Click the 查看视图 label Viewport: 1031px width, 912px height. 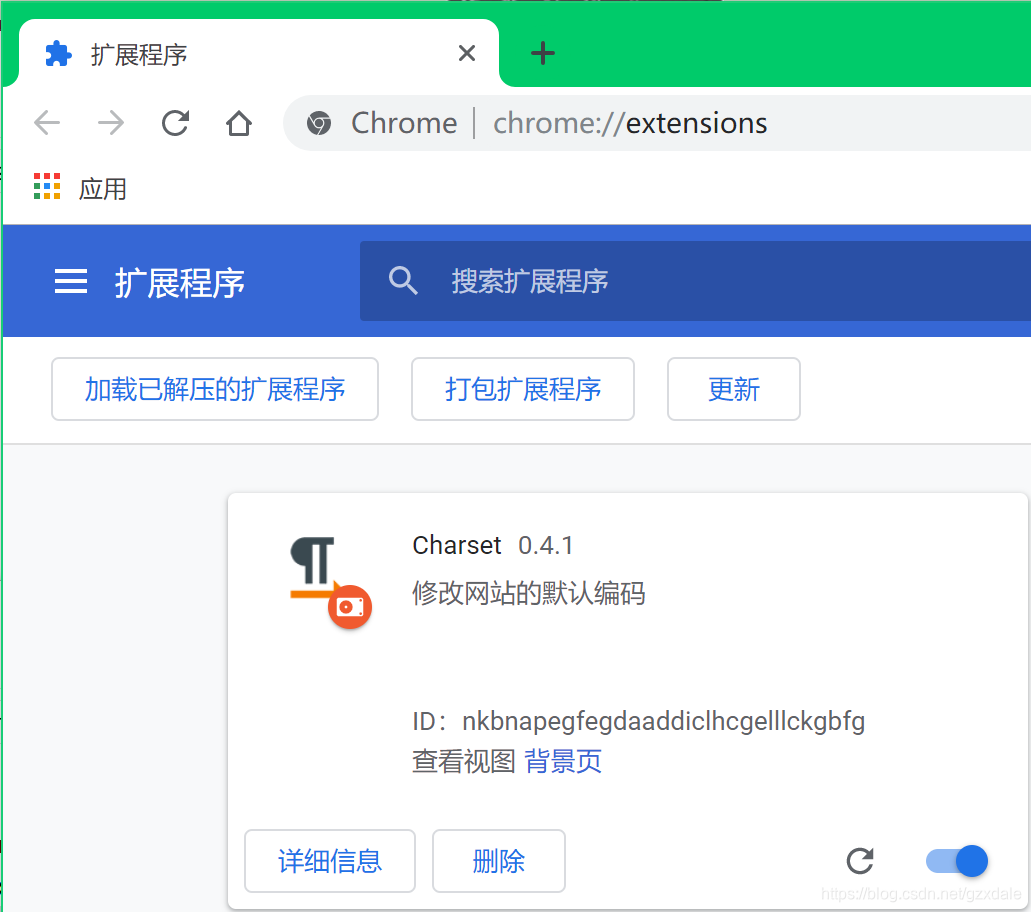464,761
